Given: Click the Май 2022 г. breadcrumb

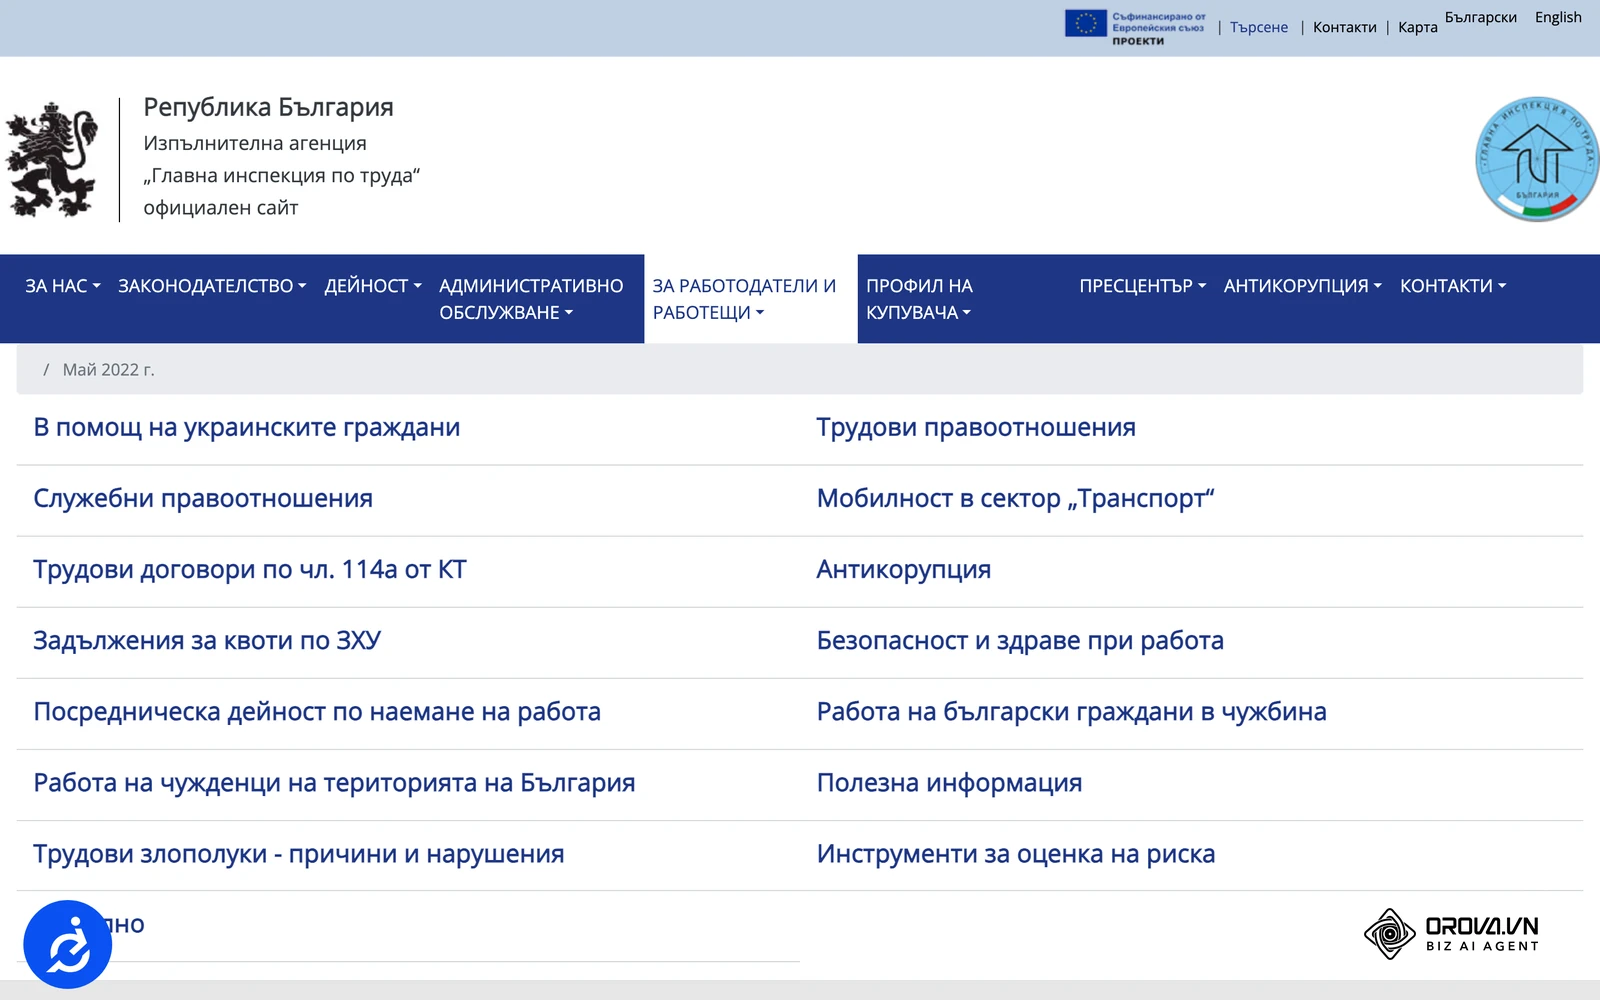Looking at the screenshot, I should click(x=109, y=370).
